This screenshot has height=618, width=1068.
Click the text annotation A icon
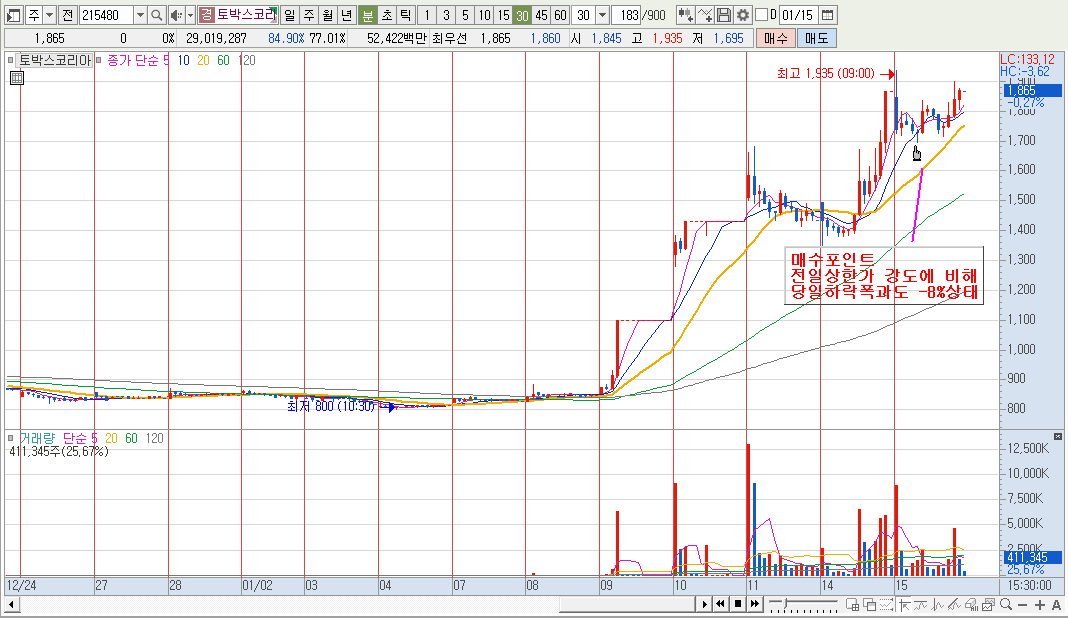point(1056,604)
